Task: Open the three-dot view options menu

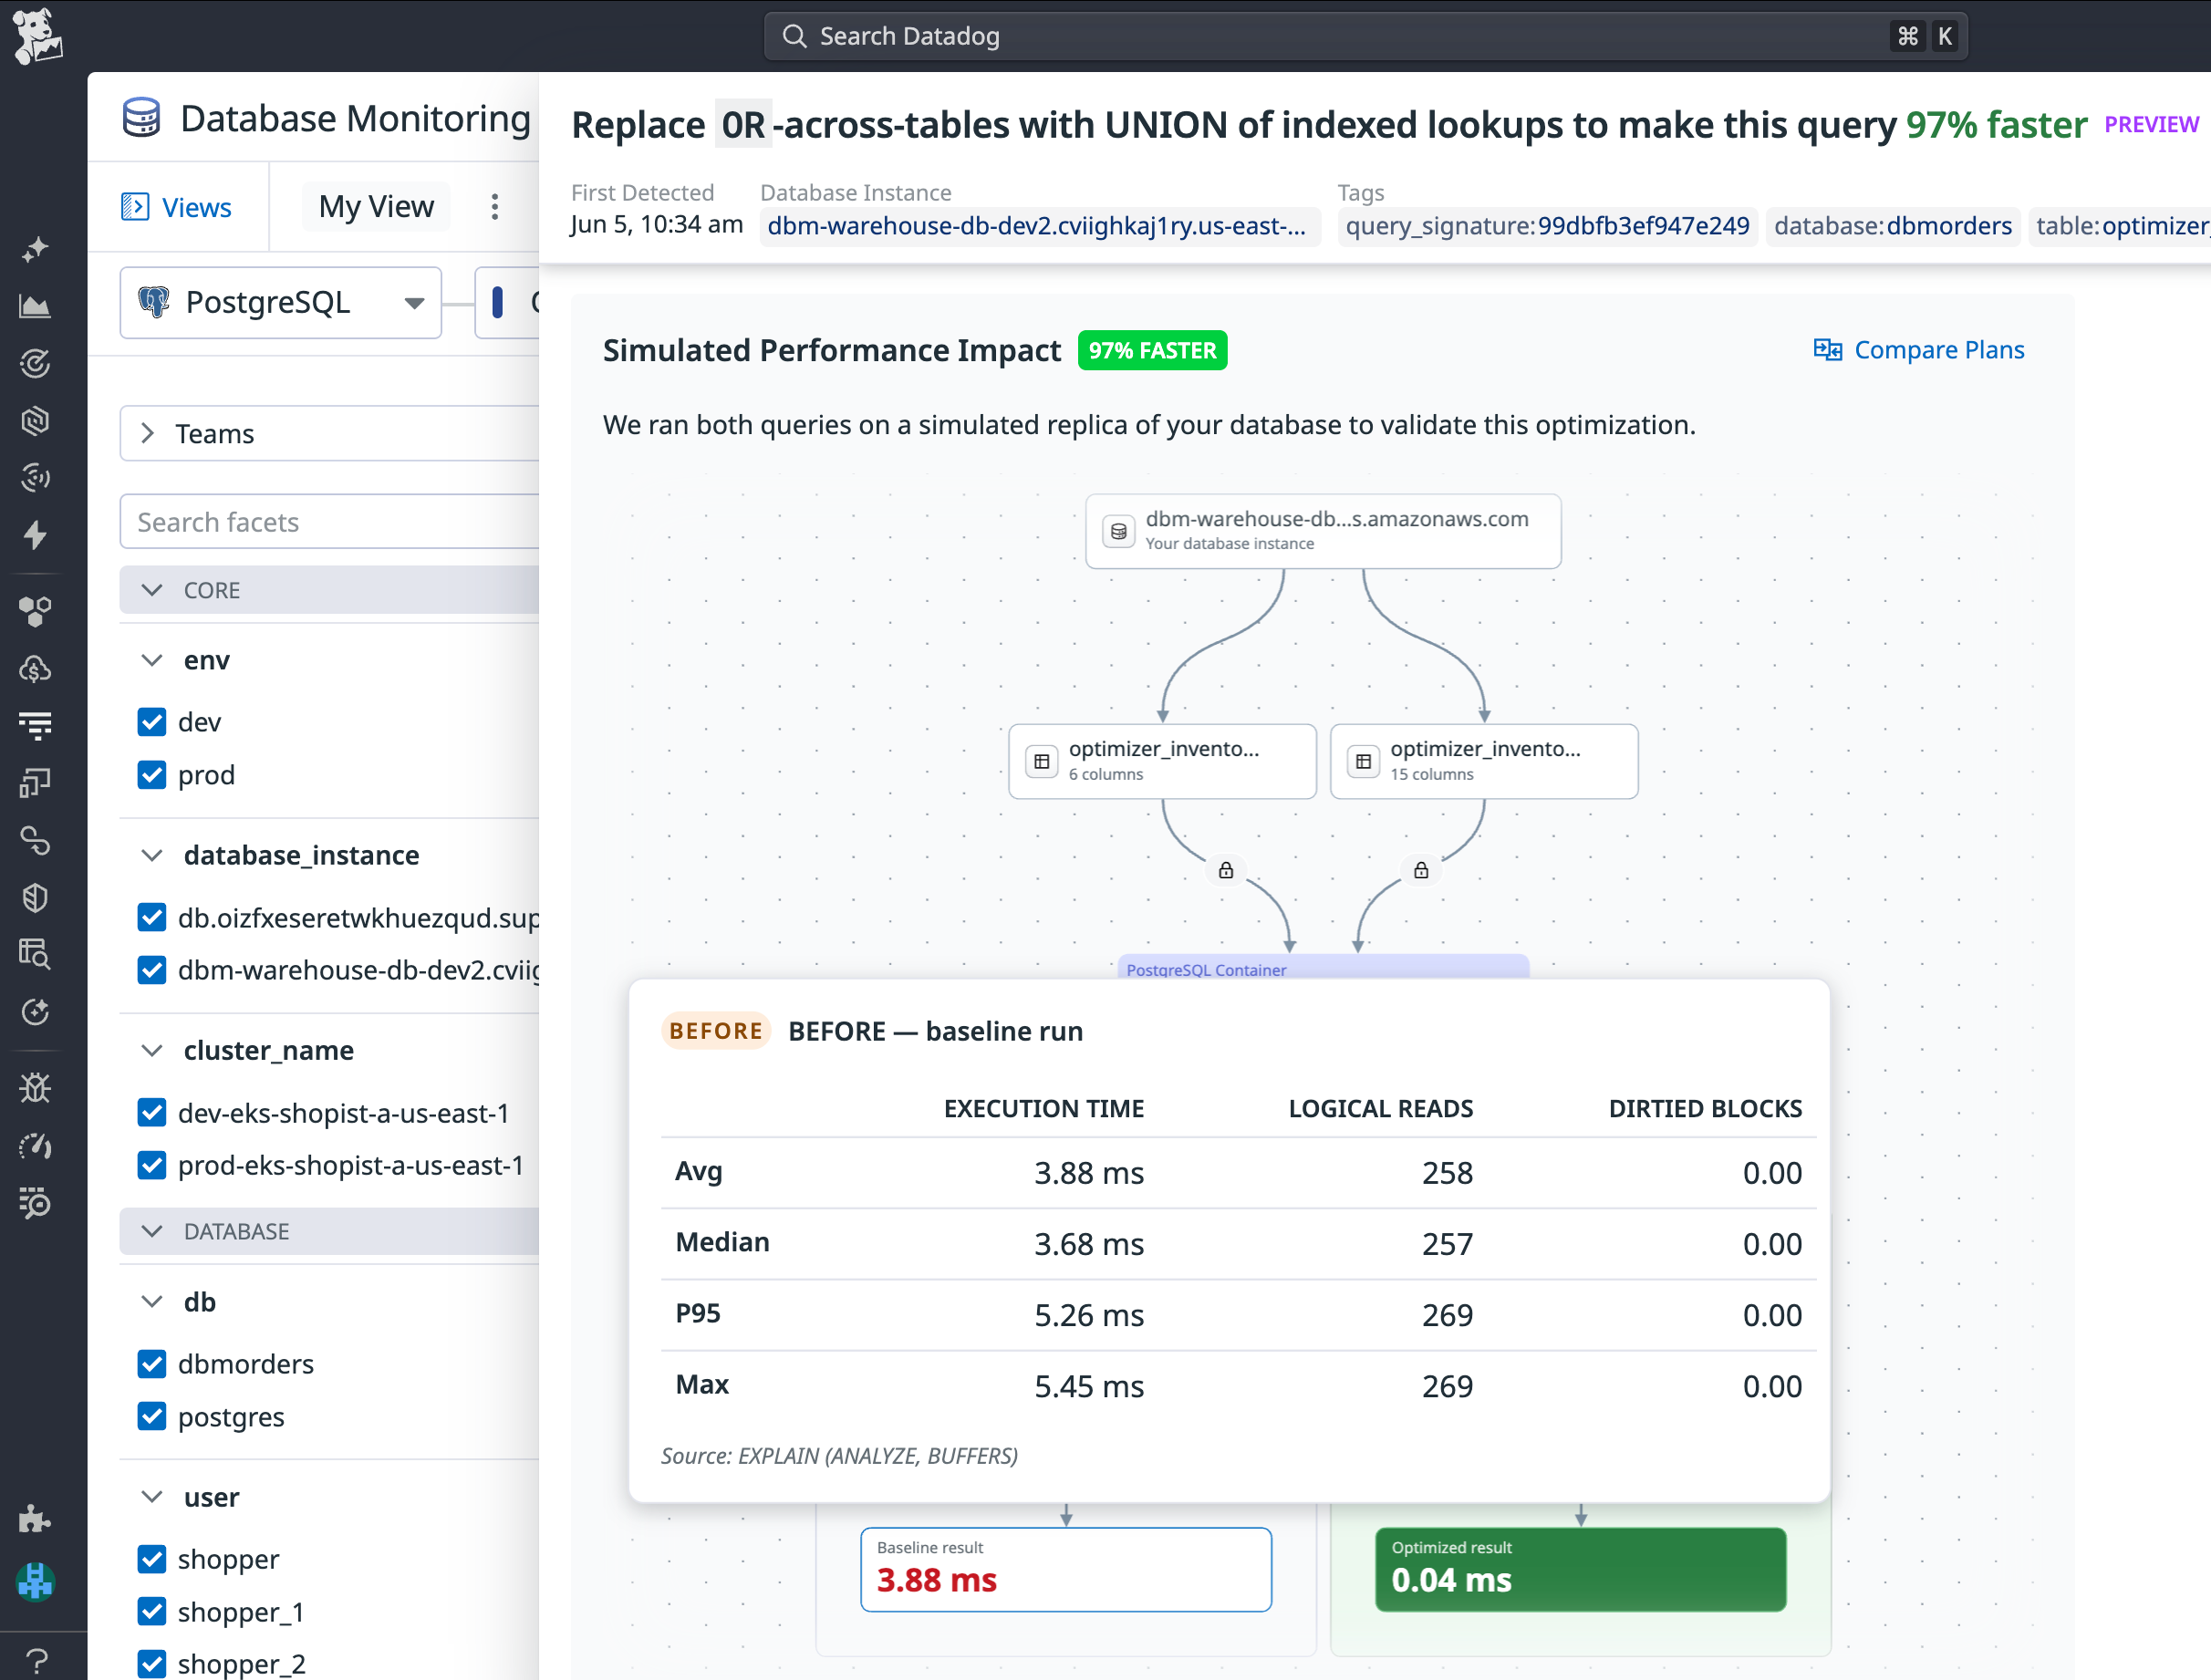Action: click(495, 207)
